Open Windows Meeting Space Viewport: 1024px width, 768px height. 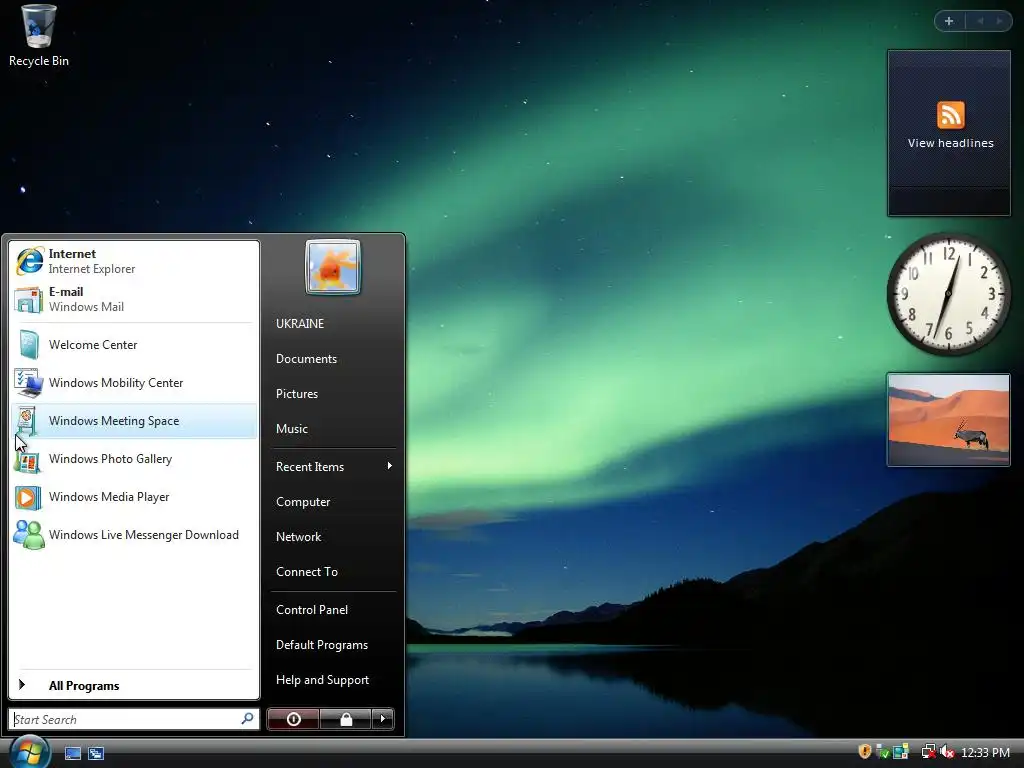pos(134,421)
